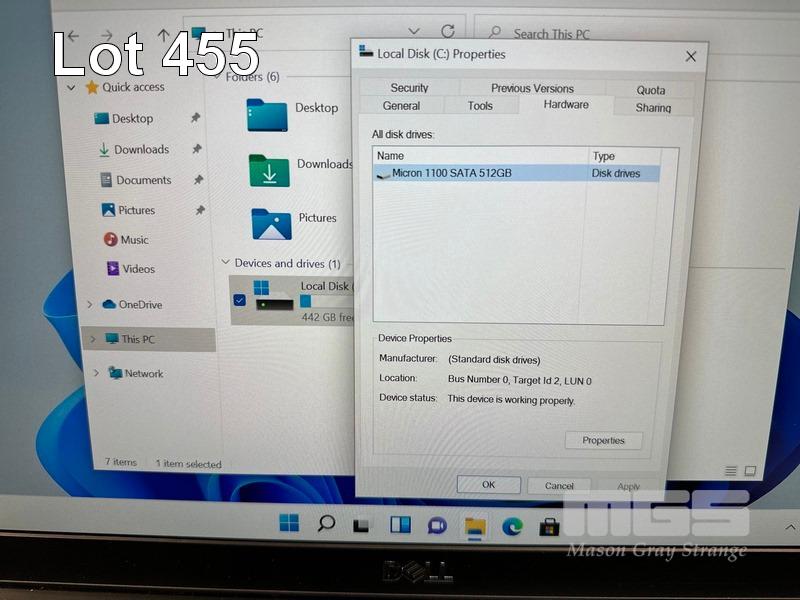Open the Tools tab

(x=480, y=106)
